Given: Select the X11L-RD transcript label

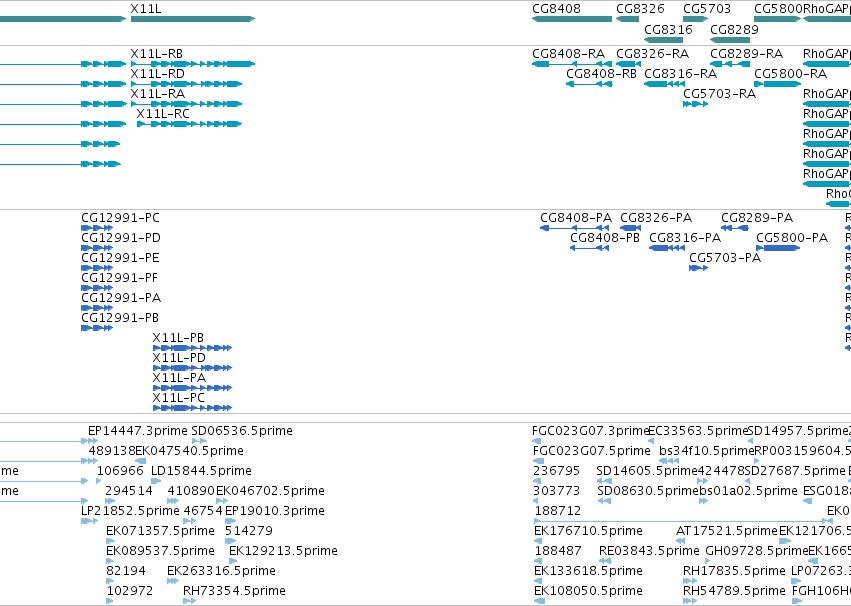Looking at the screenshot, I should tap(157, 74).
